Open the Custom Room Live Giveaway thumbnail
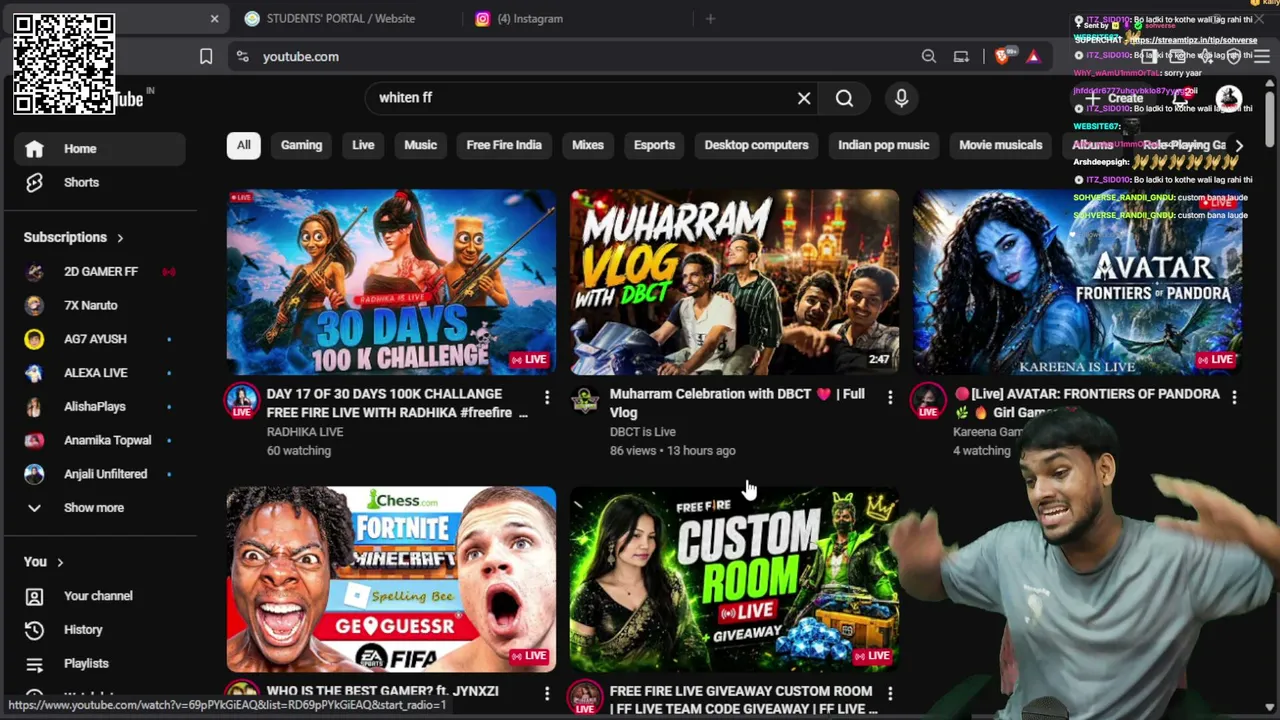1280x720 pixels. [x=734, y=579]
